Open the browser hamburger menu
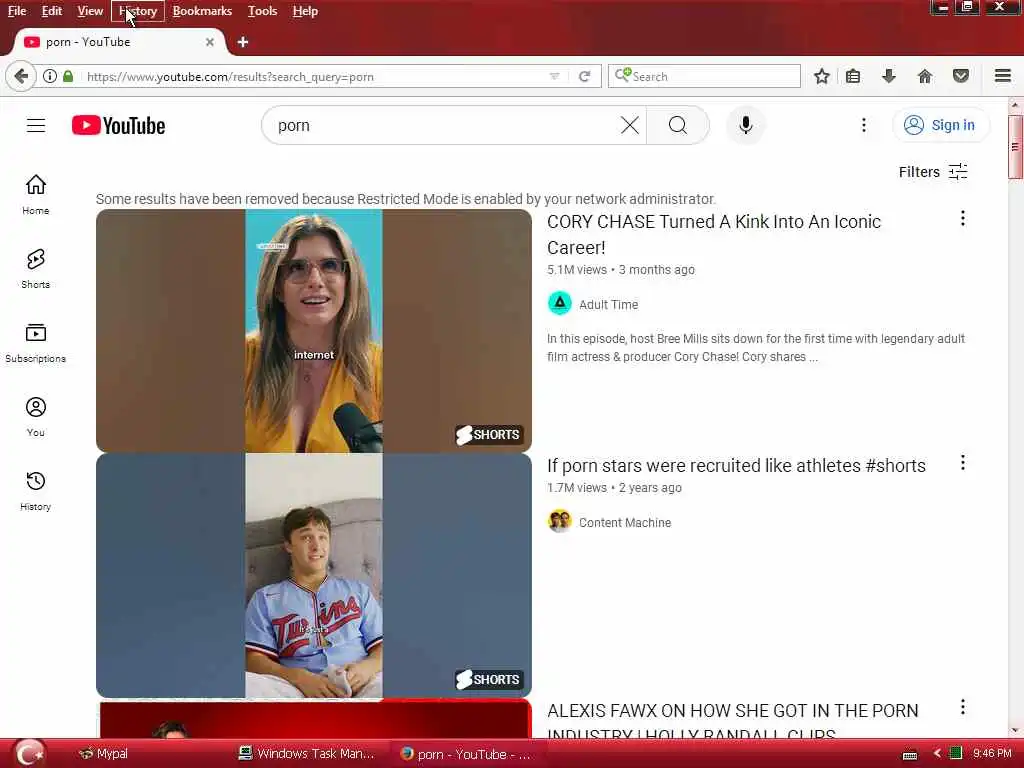 1003,76
